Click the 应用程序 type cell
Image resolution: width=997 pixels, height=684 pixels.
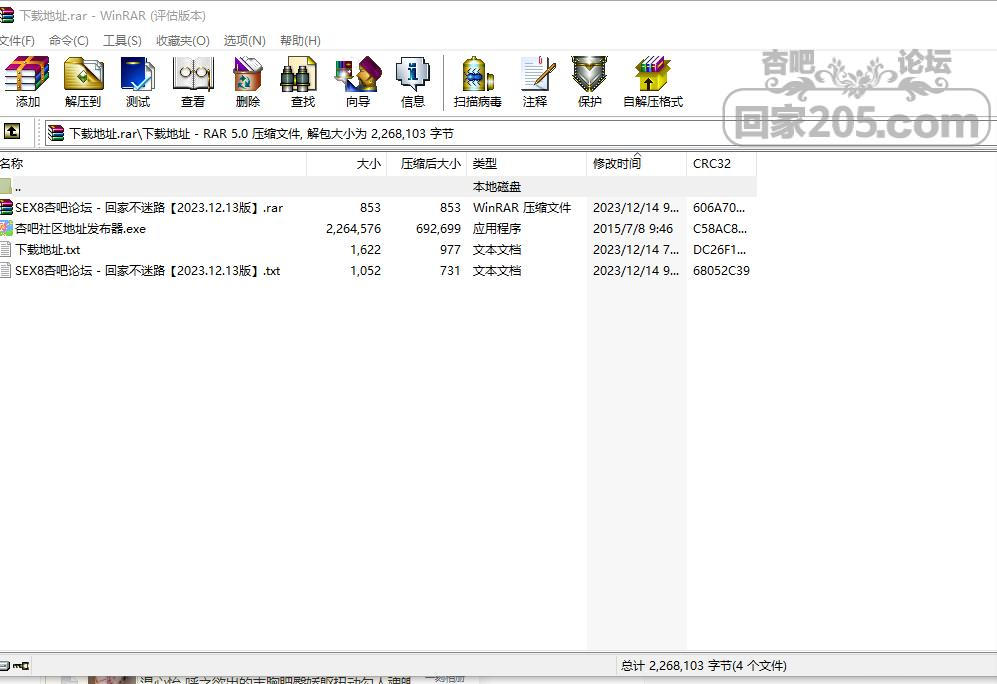point(497,229)
